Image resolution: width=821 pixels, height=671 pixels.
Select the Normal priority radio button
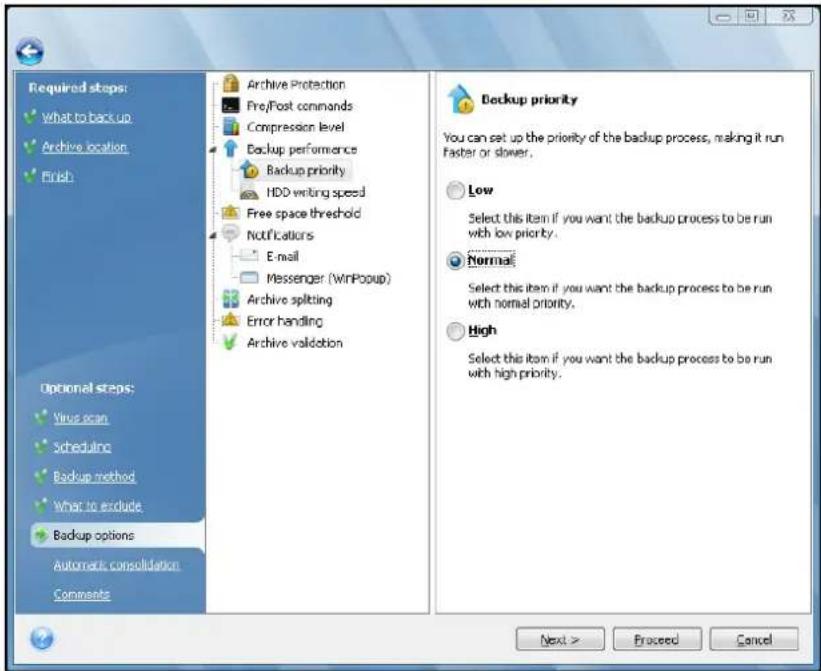click(x=456, y=260)
